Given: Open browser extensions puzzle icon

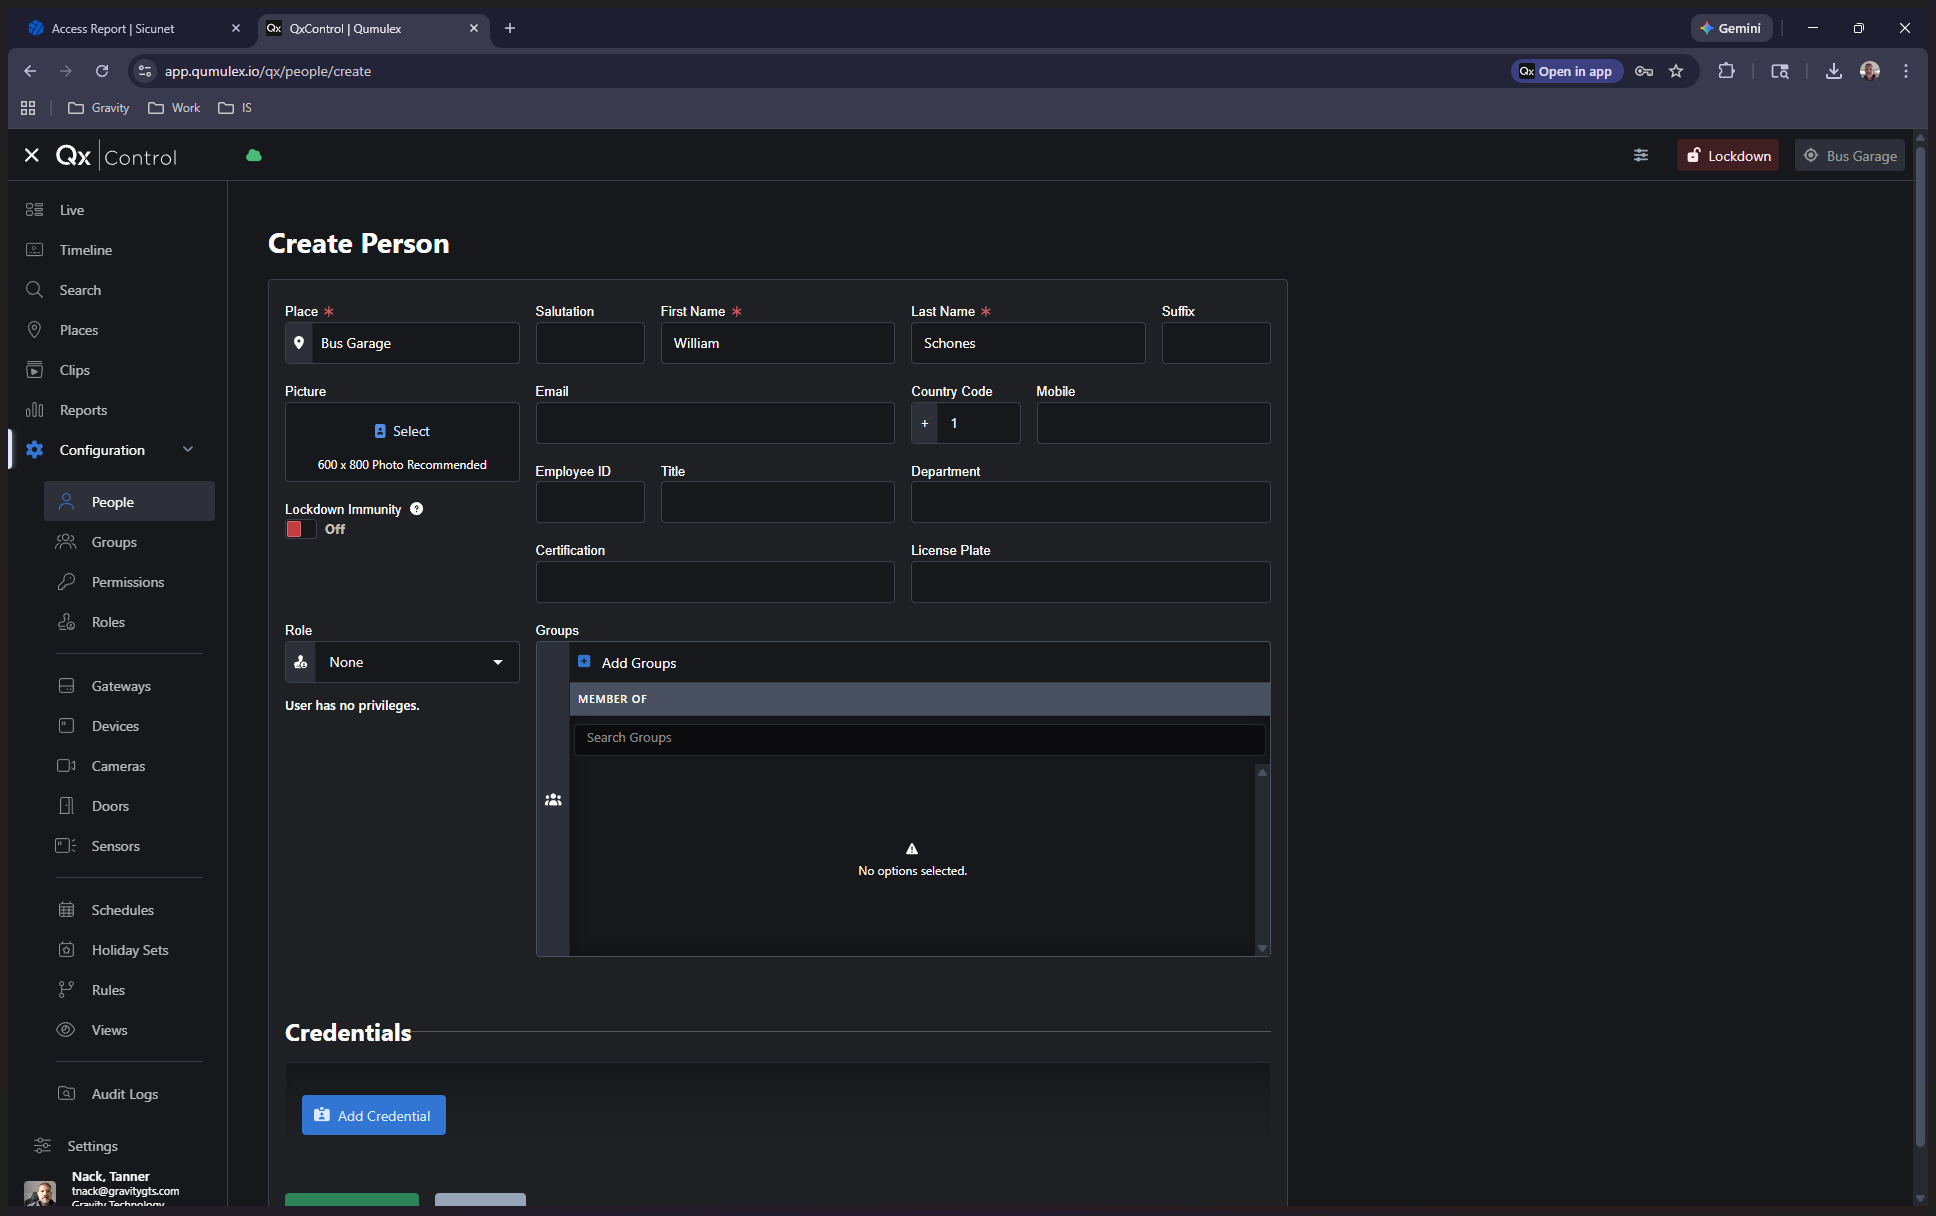Looking at the screenshot, I should click(1727, 71).
